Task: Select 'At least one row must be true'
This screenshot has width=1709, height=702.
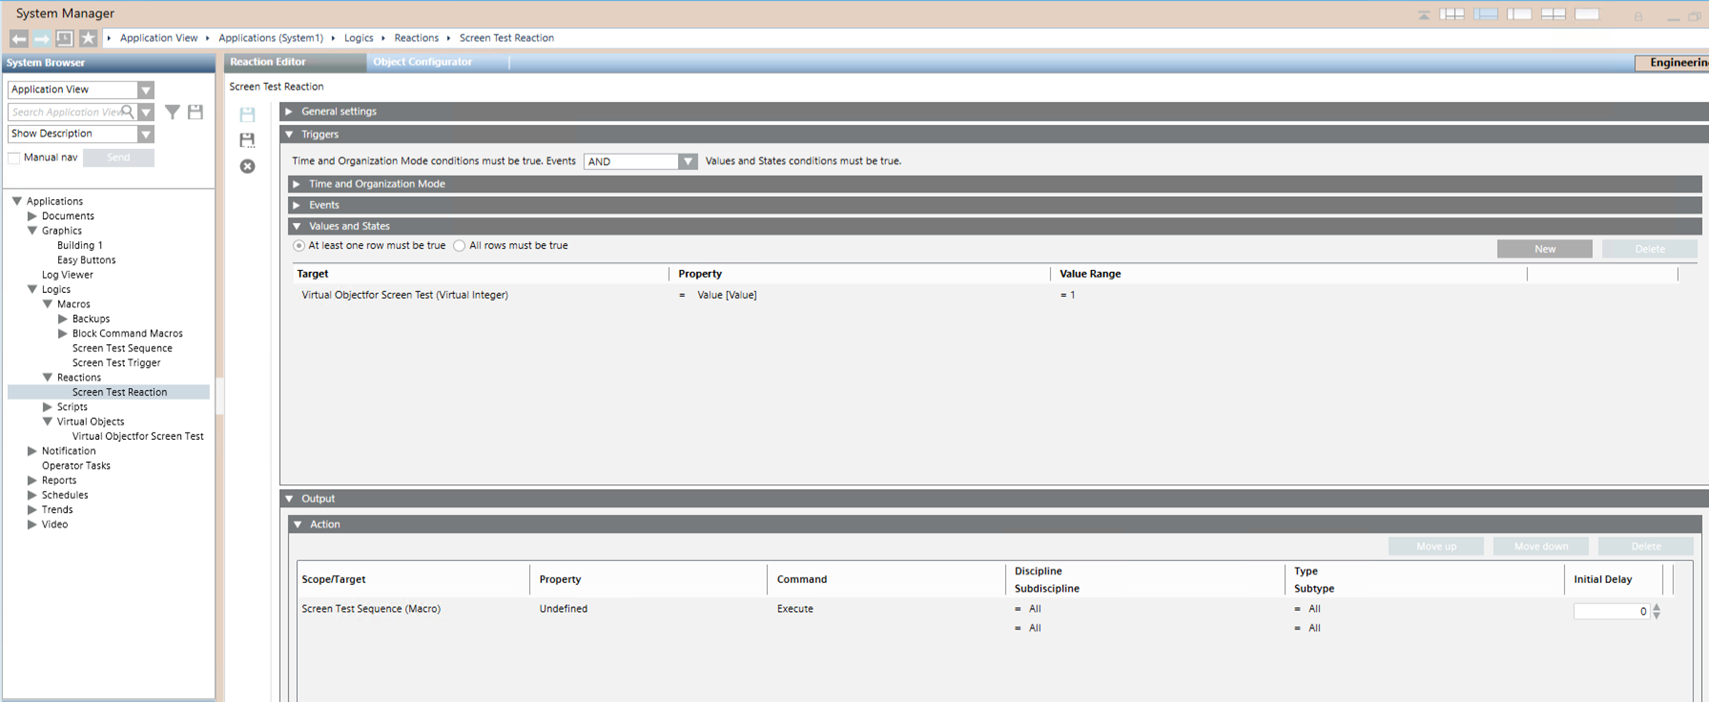Action: pos(299,246)
